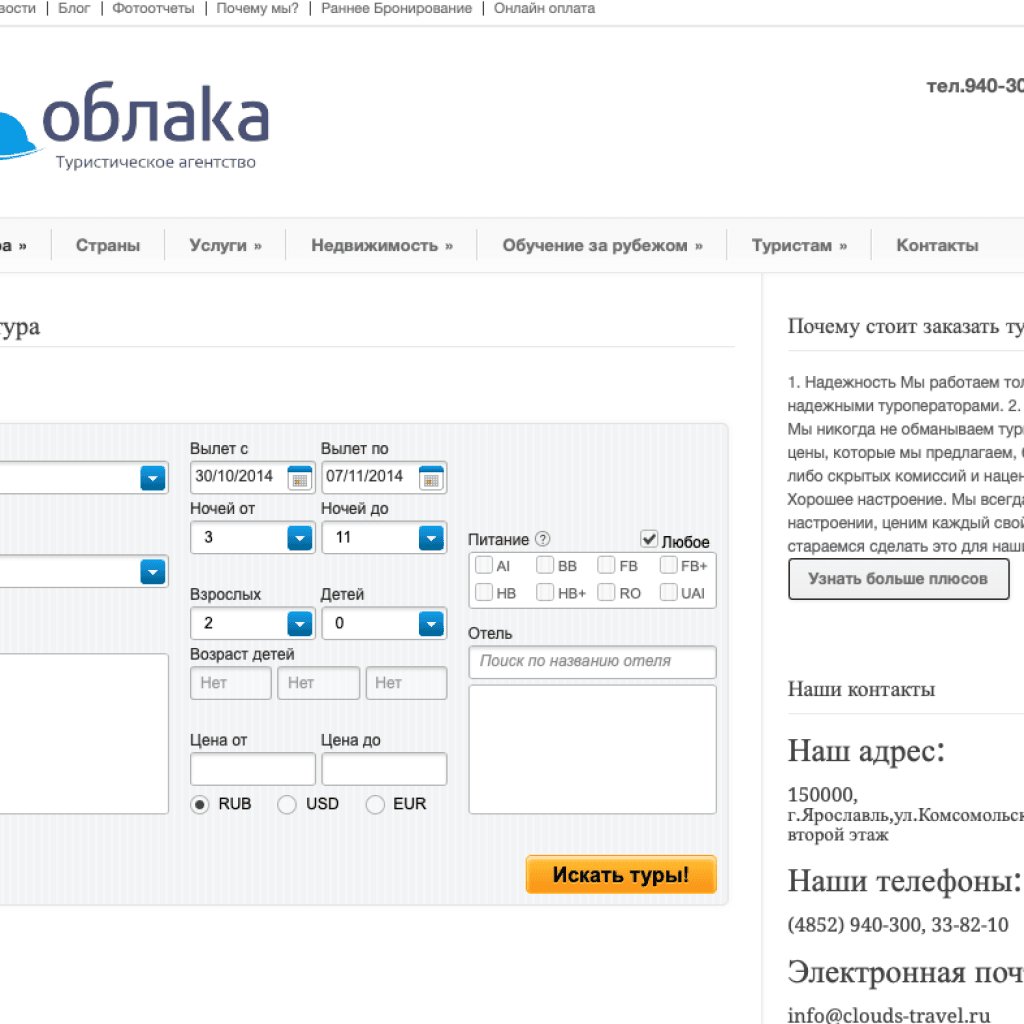1024x1024 pixels.
Task: Open the Взрослых count dropdown
Action: pos(300,624)
